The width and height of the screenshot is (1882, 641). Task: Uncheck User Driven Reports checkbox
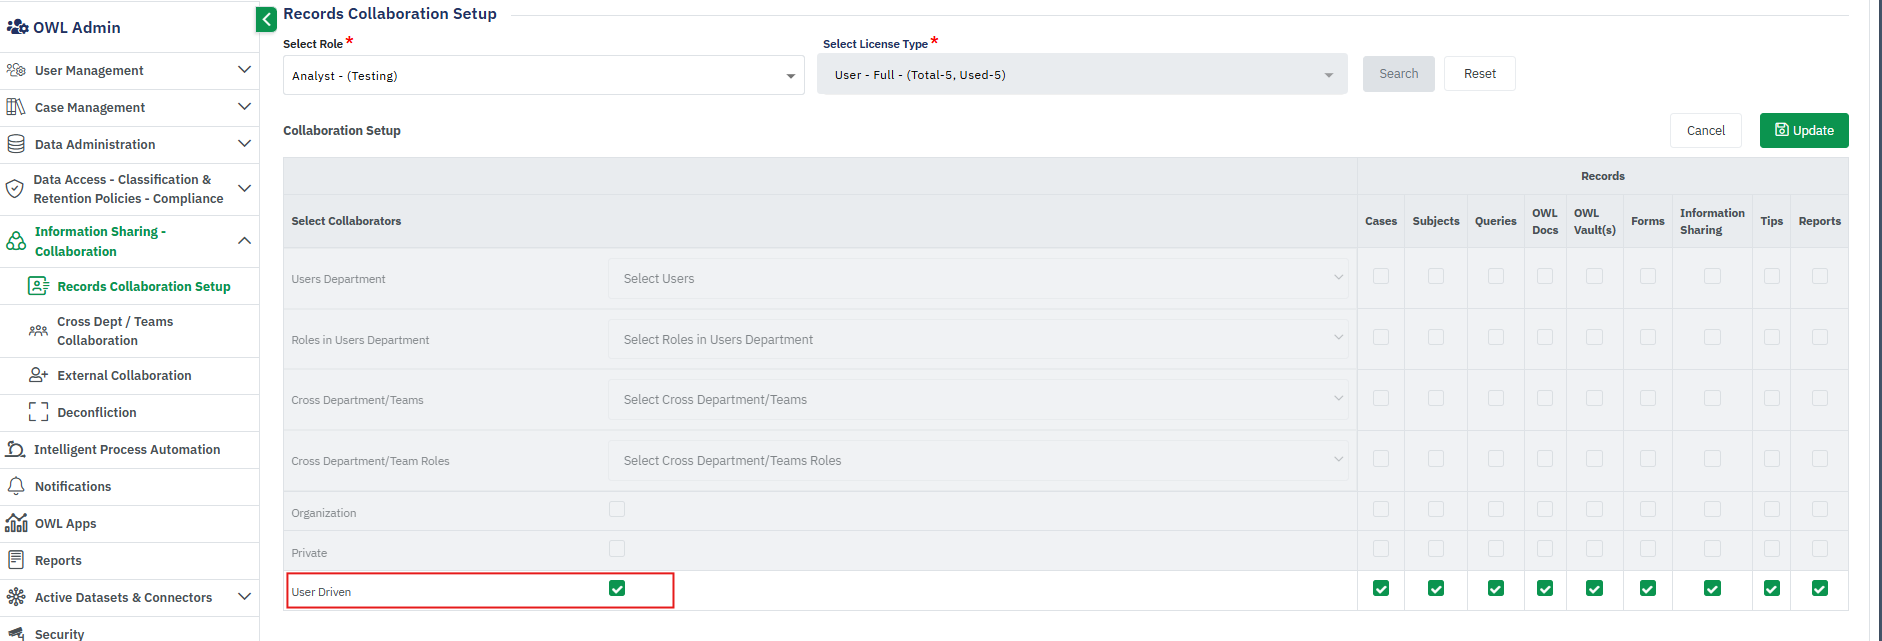[x=1819, y=588]
